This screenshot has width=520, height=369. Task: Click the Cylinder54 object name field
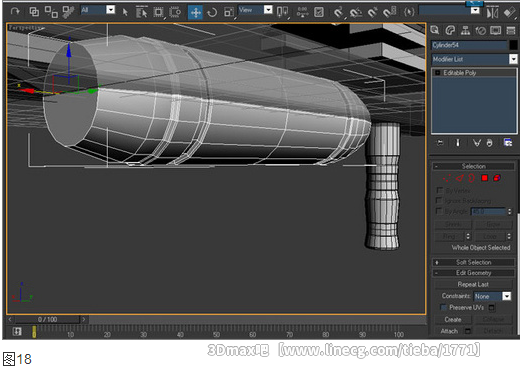pyautogui.click(x=469, y=45)
